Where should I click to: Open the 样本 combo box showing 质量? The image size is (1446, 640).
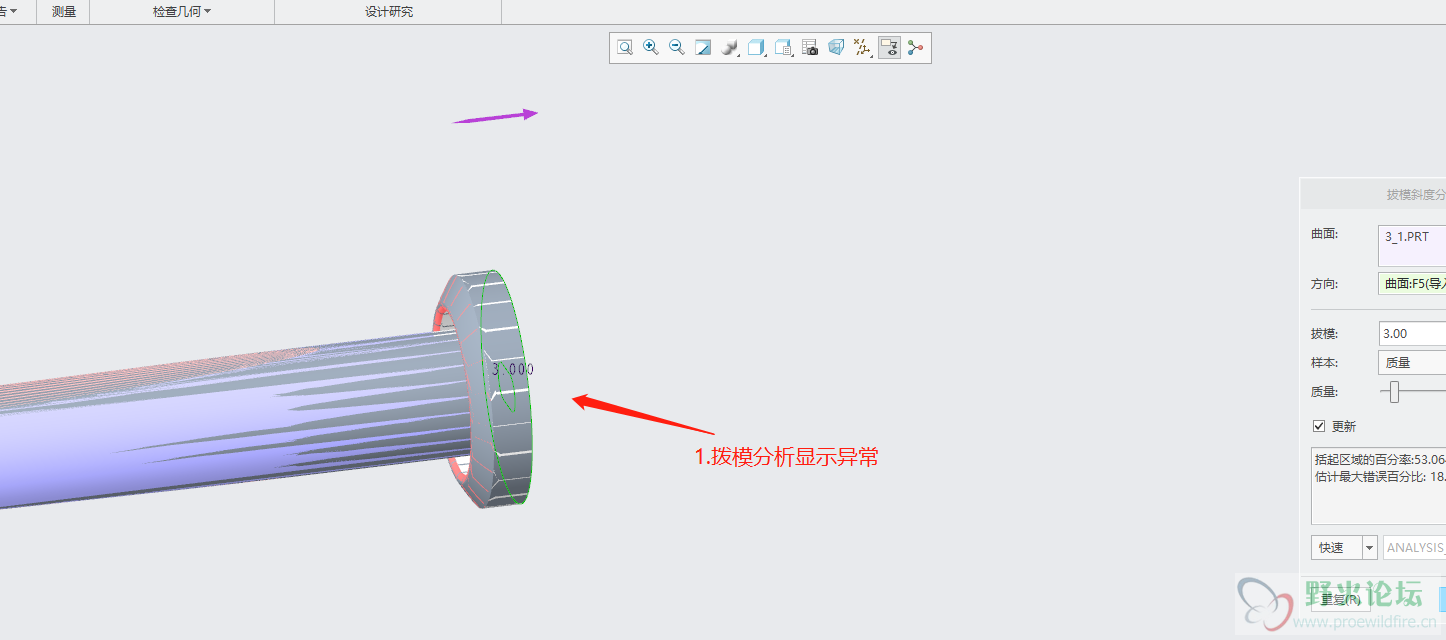[1412, 363]
